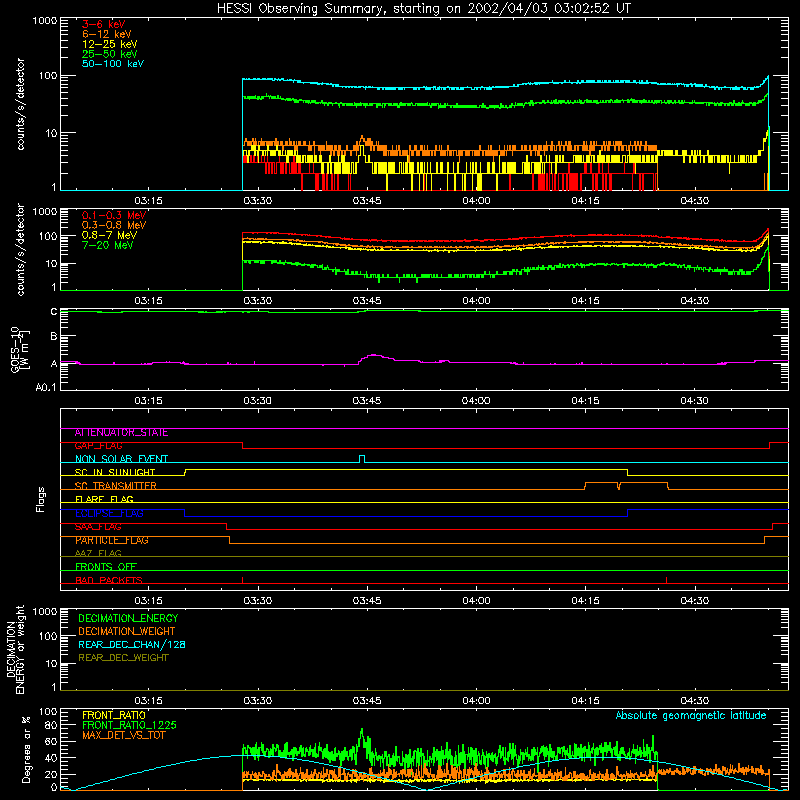Viewport: 800px width, 800px height.
Task: Click the GAP_FLAG label
Action: (x=98, y=446)
